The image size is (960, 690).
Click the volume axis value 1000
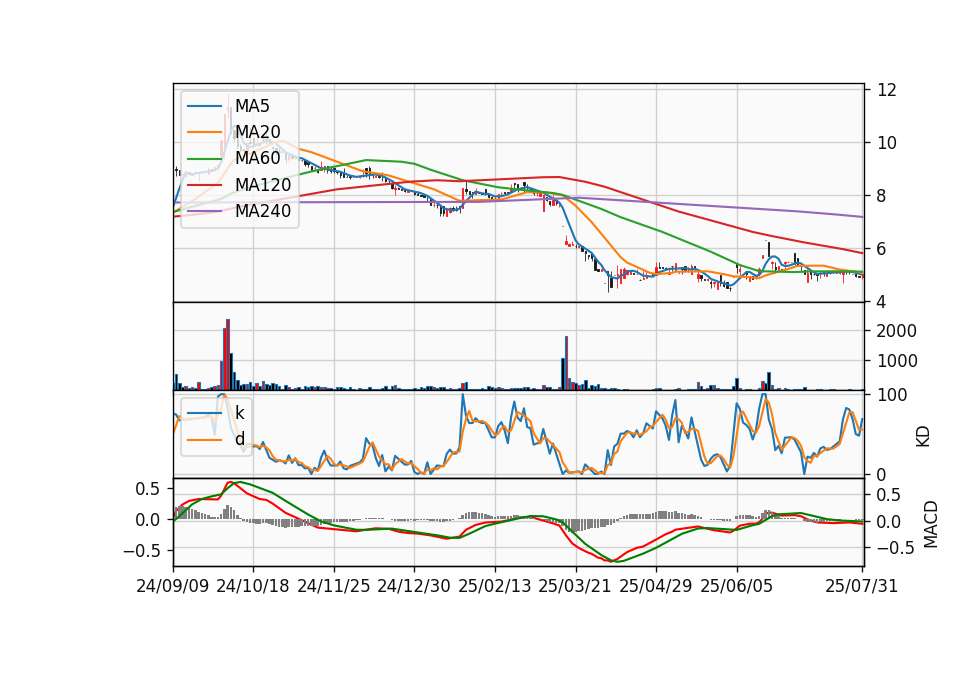[x=897, y=361]
